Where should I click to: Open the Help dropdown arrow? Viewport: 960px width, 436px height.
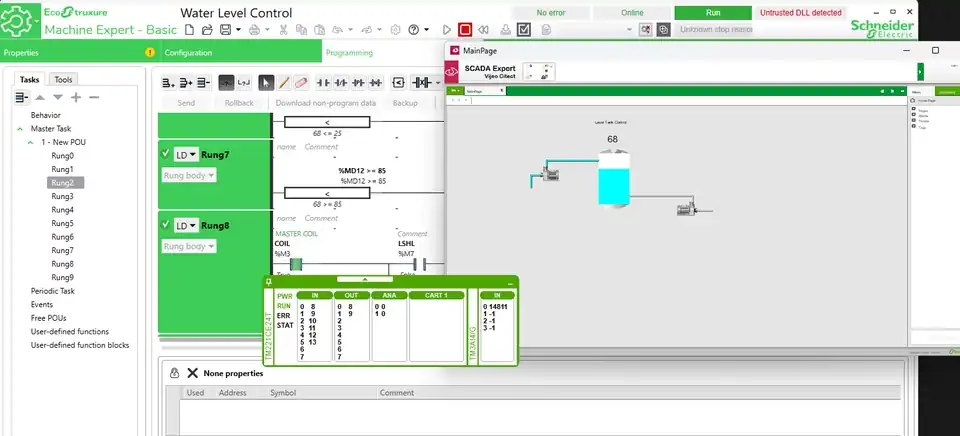tap(427, 29)
